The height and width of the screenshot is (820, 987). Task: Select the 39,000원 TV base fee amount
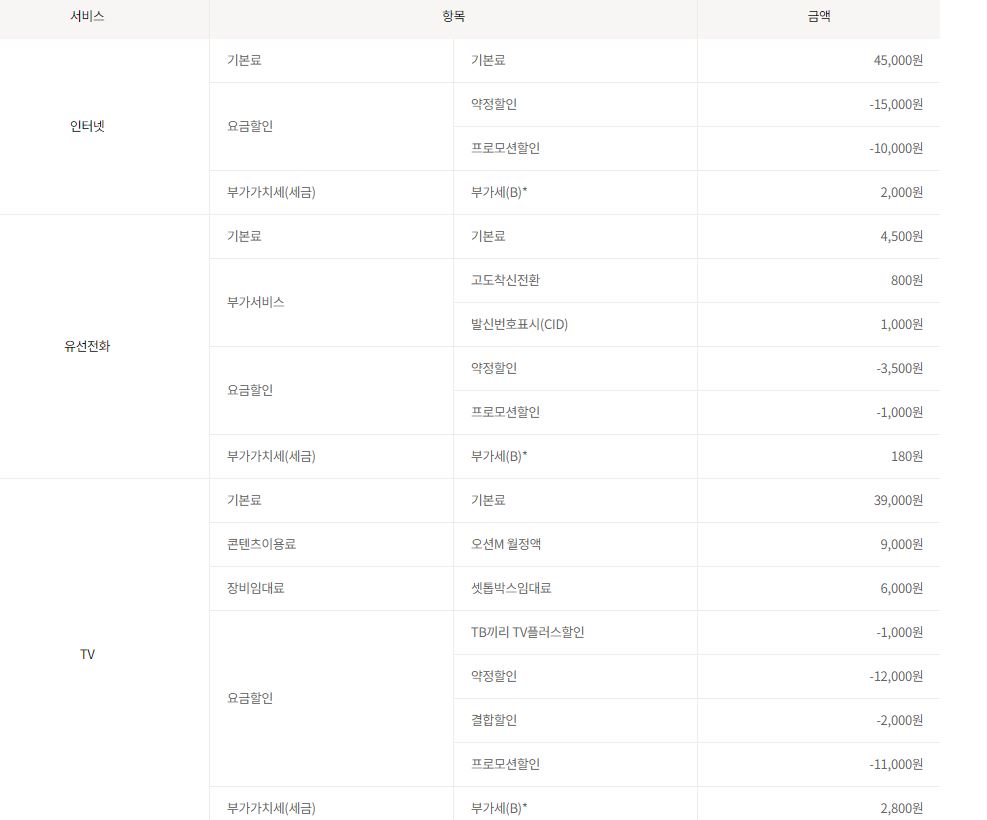click(x=897, y=500)
